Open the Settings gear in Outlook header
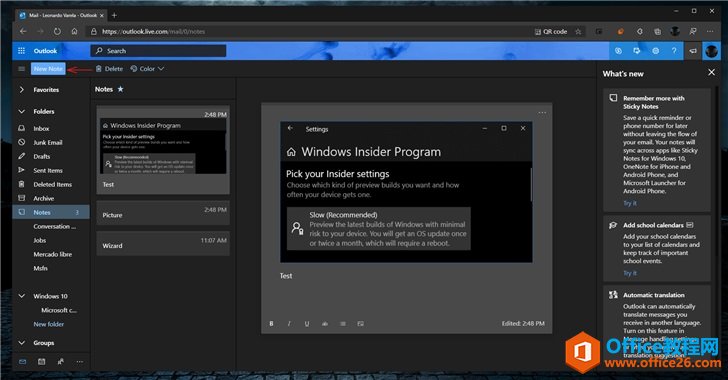This screenshot has height=380, width=728. (x=655, y=51)
